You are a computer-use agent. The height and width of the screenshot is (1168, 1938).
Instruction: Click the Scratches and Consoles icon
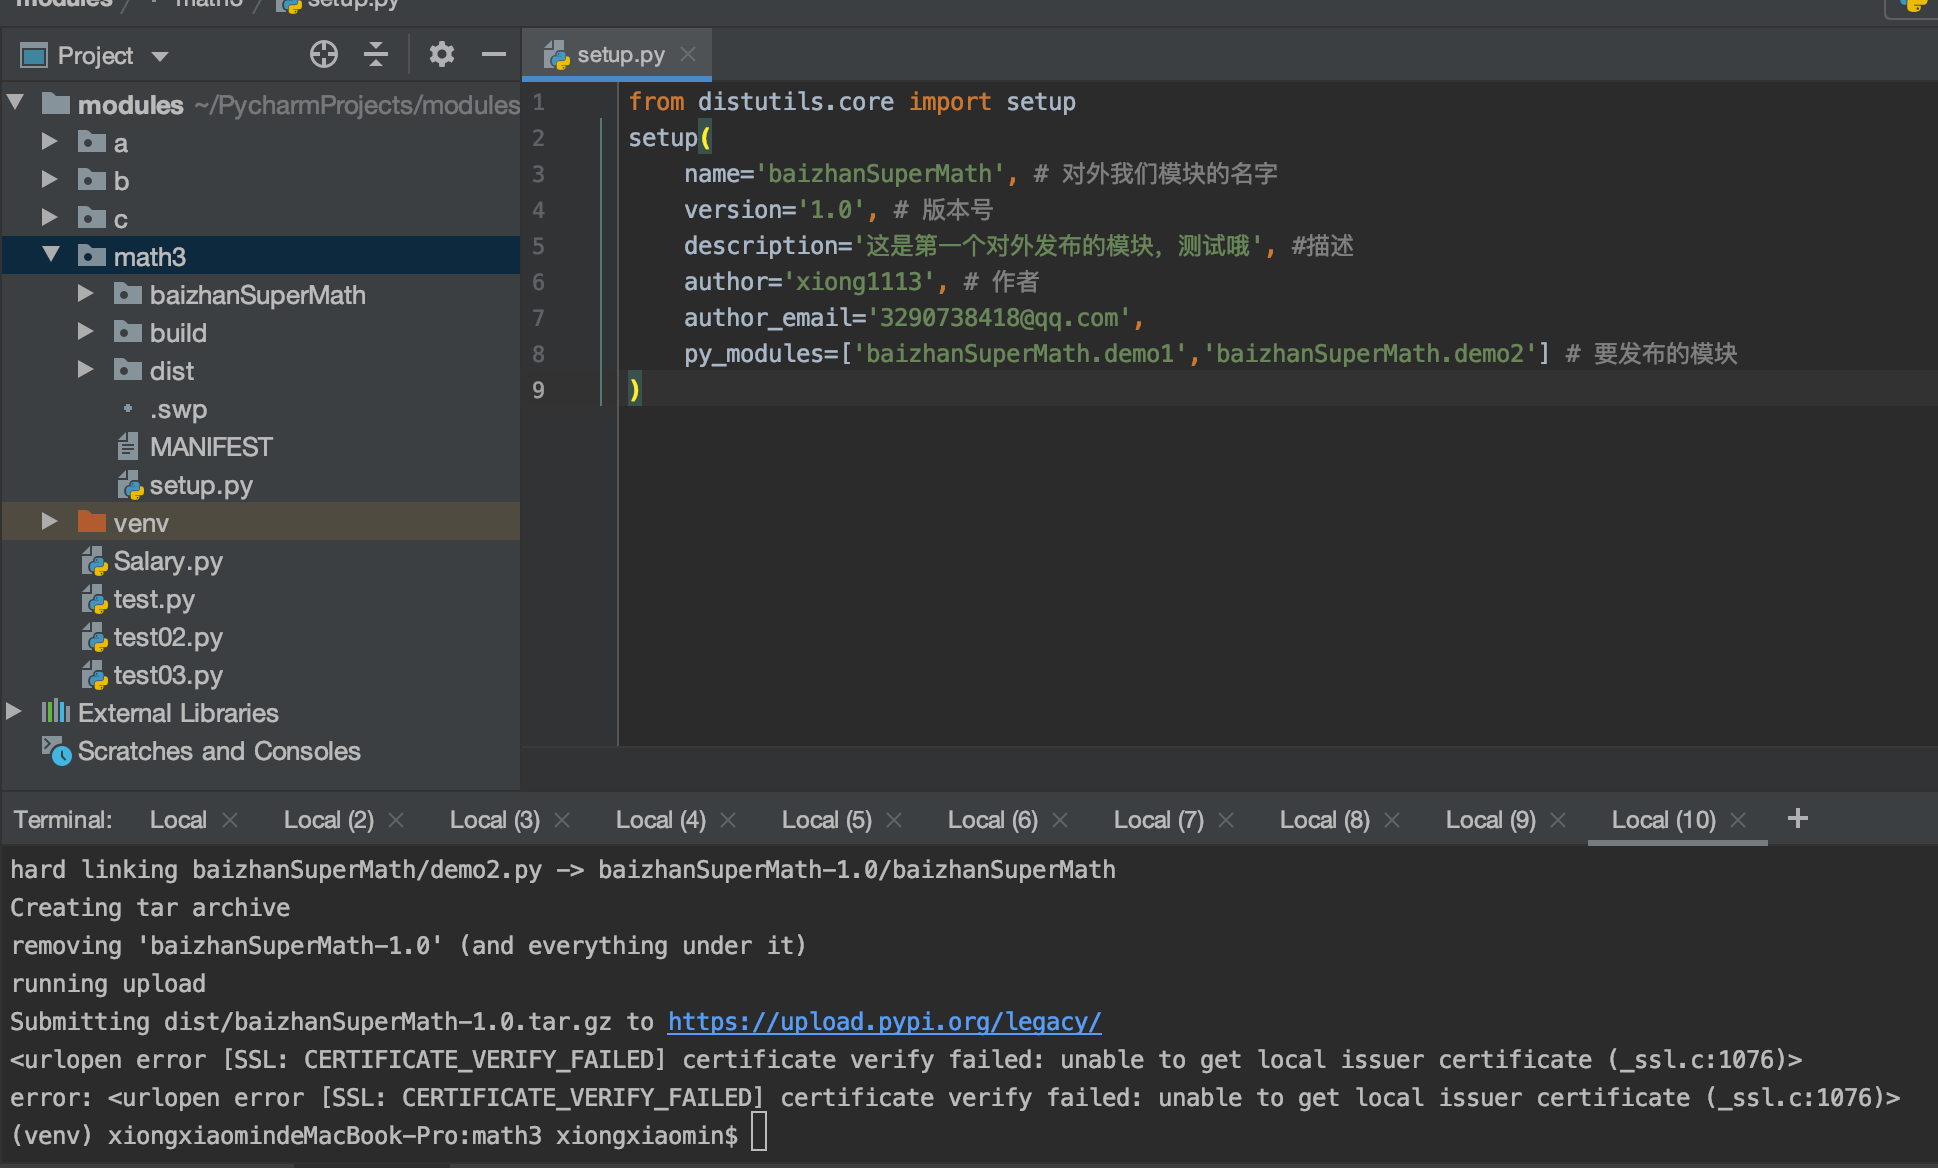56,751
